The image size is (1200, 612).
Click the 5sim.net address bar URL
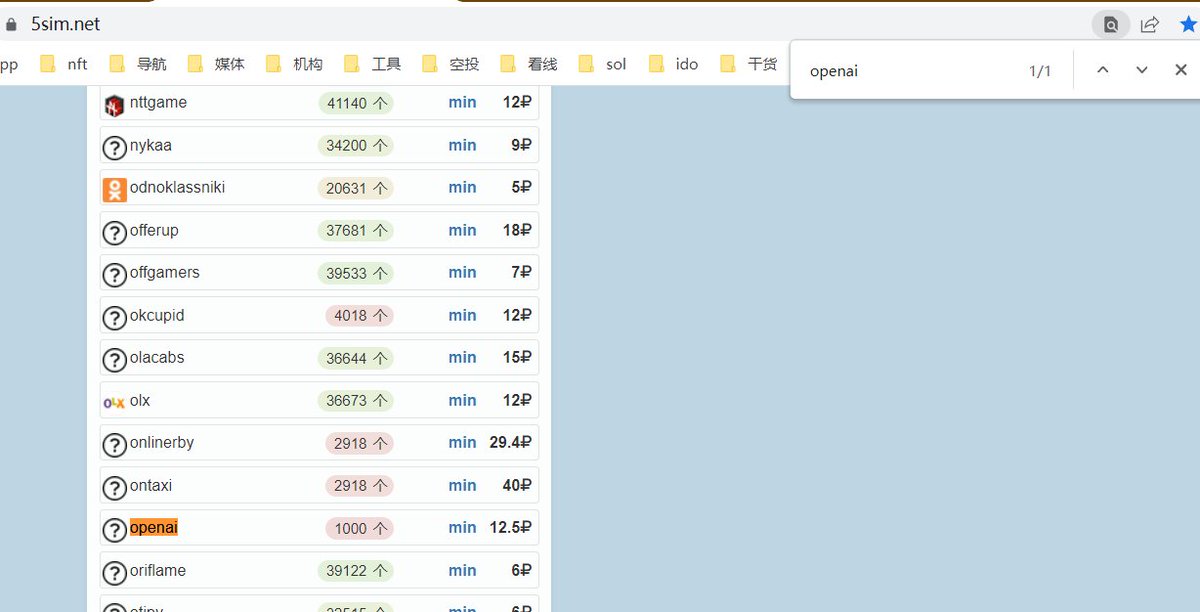tap(66, 24)
